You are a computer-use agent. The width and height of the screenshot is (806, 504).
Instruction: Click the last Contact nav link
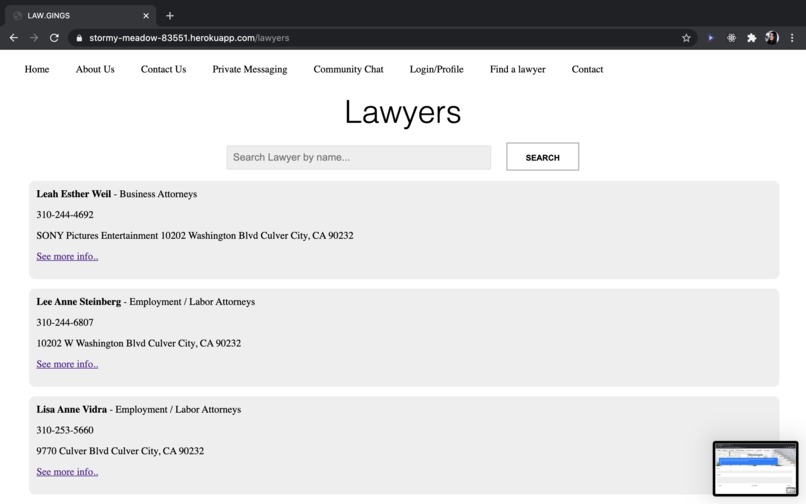[587, 69]
